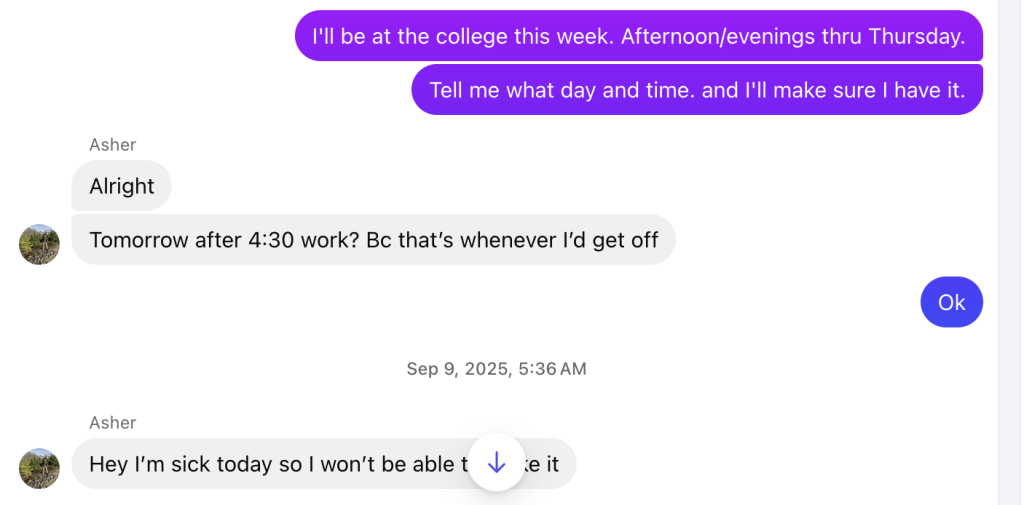
Task: Click the Asher name above "Alright"
Action: [x=112, y=145]
